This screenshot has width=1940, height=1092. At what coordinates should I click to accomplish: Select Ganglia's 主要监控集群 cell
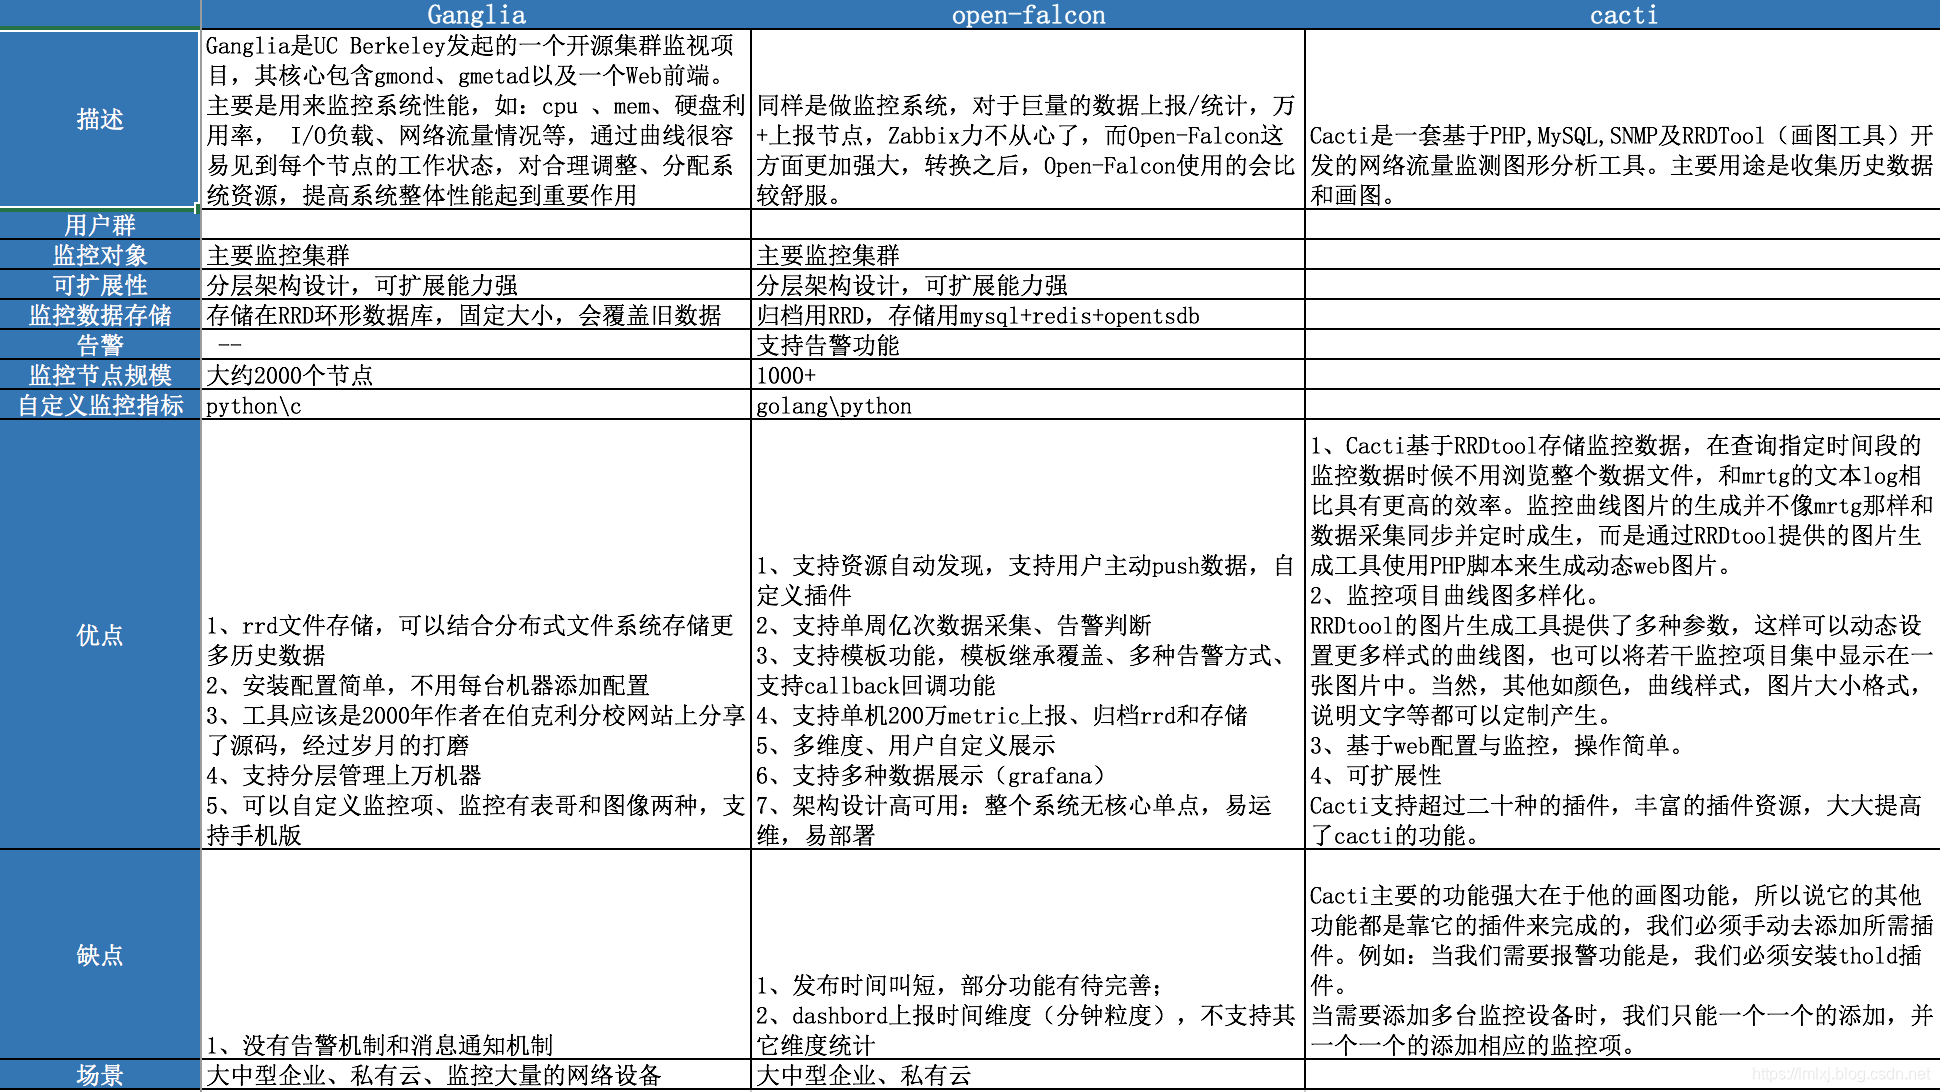tap(476, 255)
